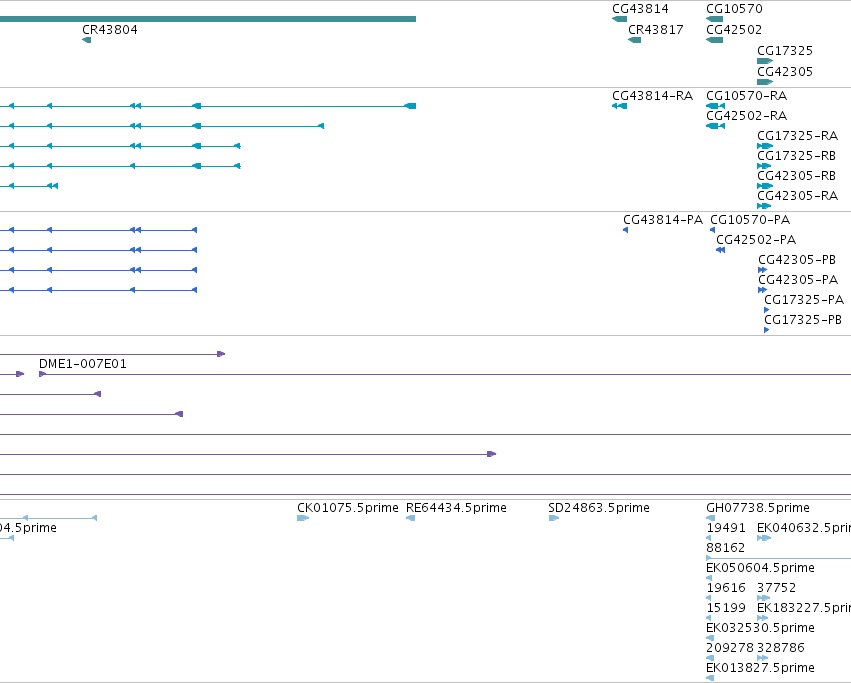851x683 pixels.
Task: Click protein CG42502-PA
Action: 756,239
